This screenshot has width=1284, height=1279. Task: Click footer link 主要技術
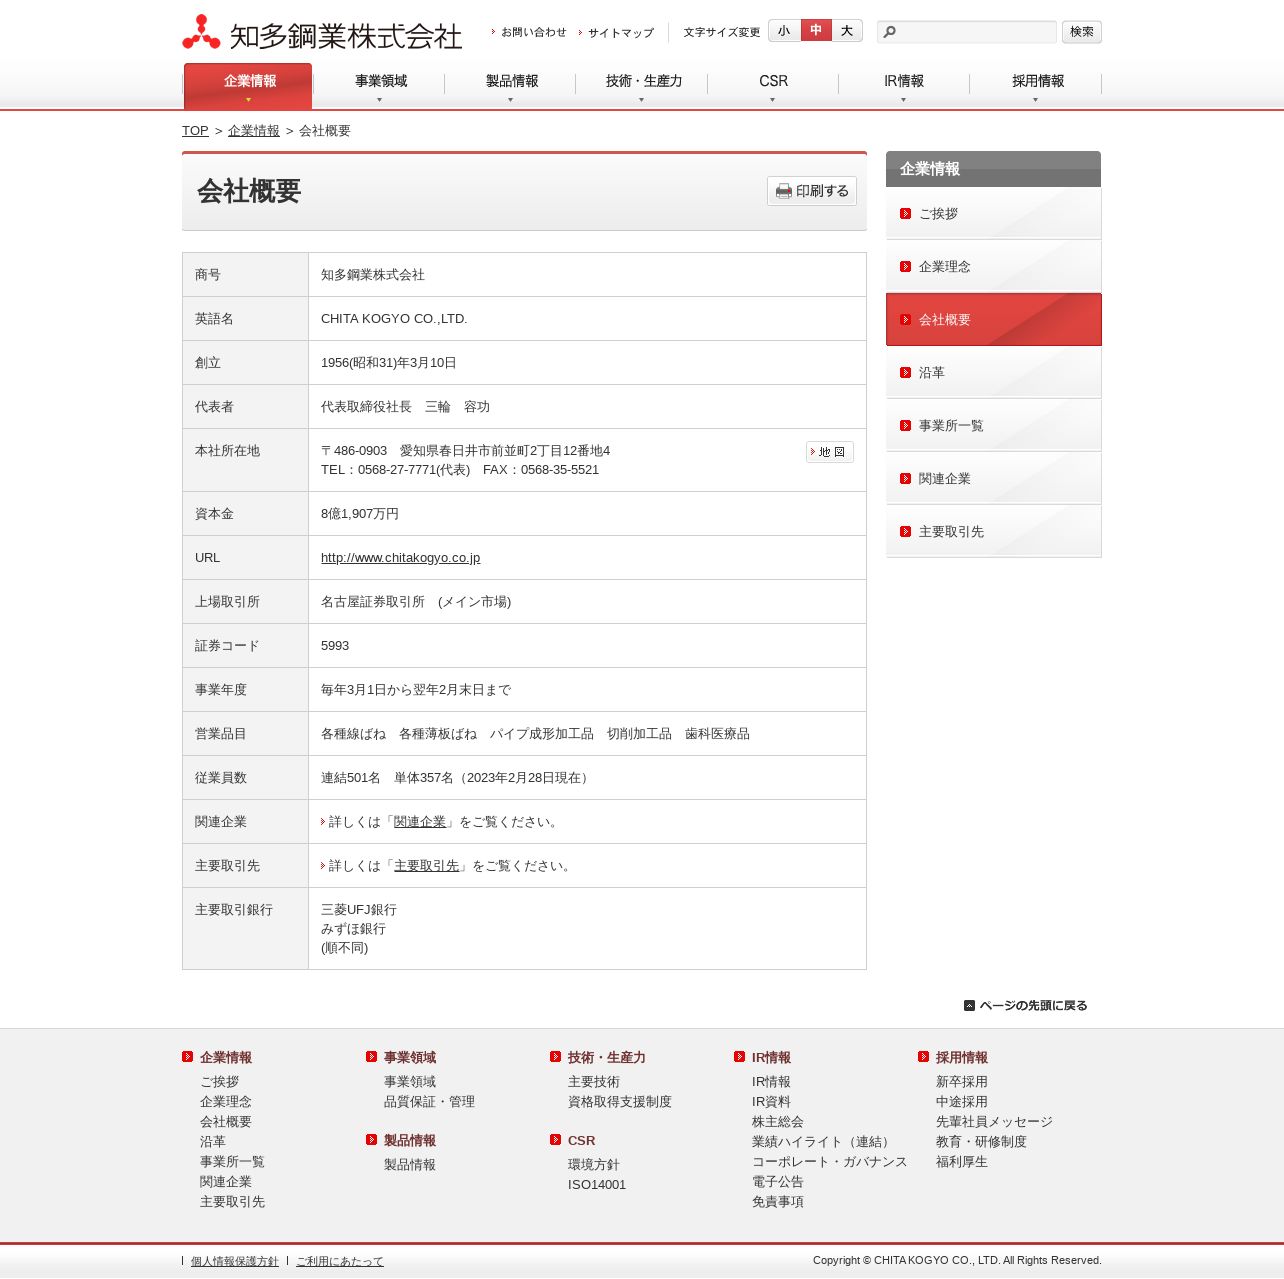[594, 1082]
